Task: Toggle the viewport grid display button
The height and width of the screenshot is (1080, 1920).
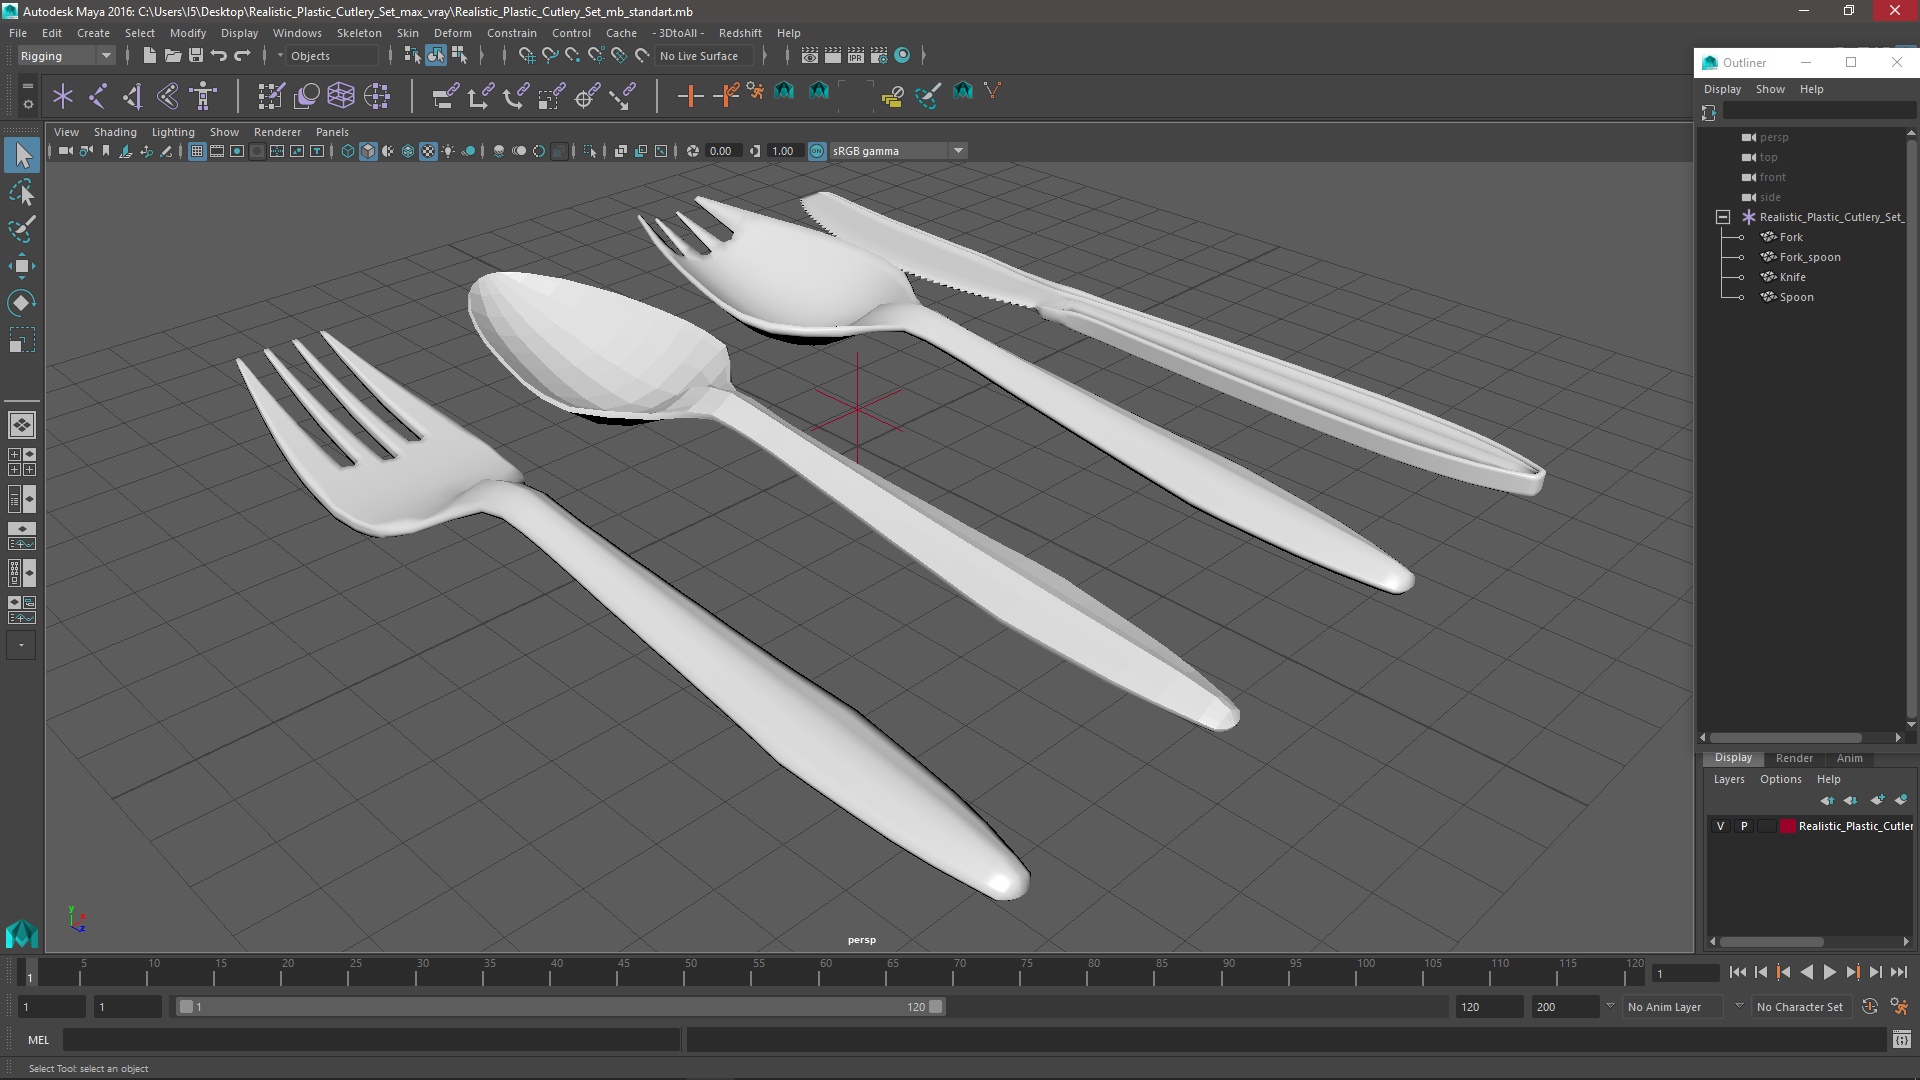Action: click(x=197, y=151)
